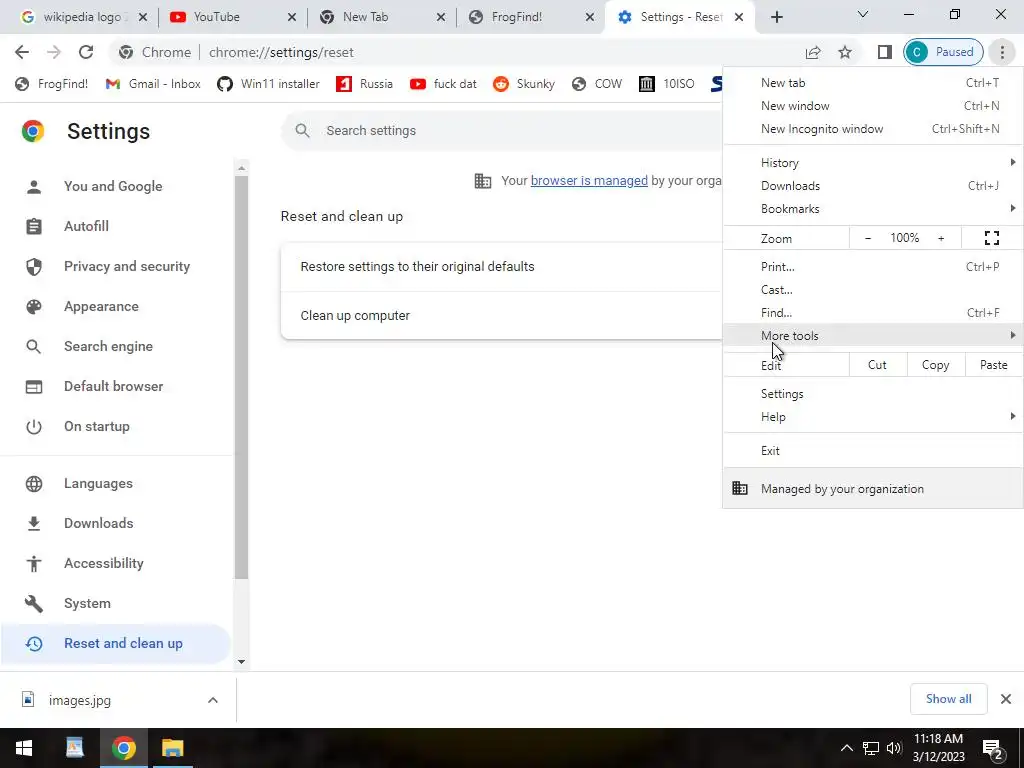Expand the More tools submenu
Screen dimensions: 1024x768
point(873,336)
